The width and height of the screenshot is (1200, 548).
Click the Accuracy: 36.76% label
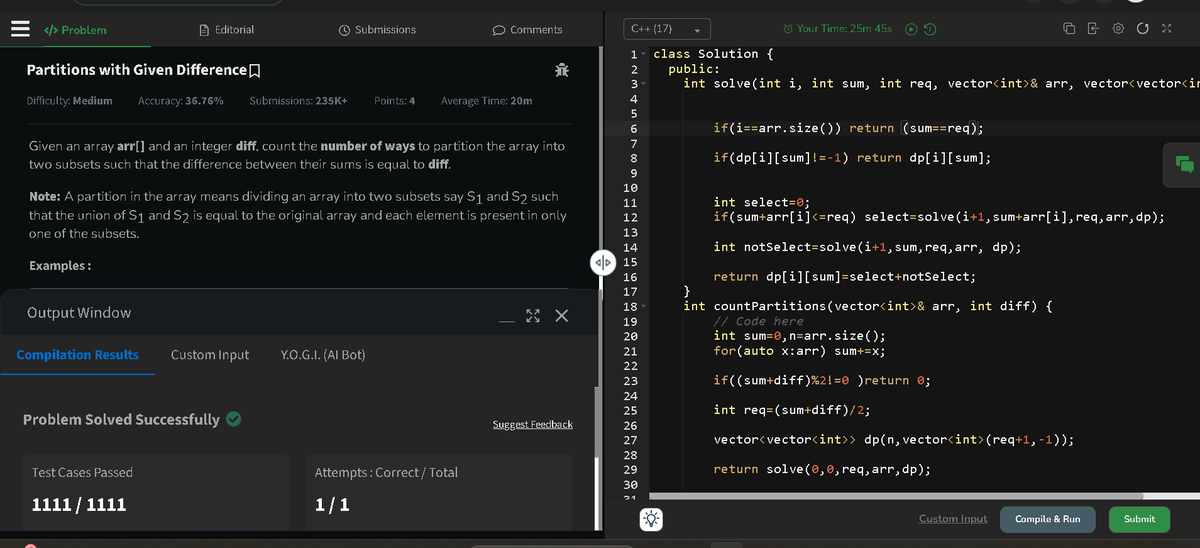180,101
